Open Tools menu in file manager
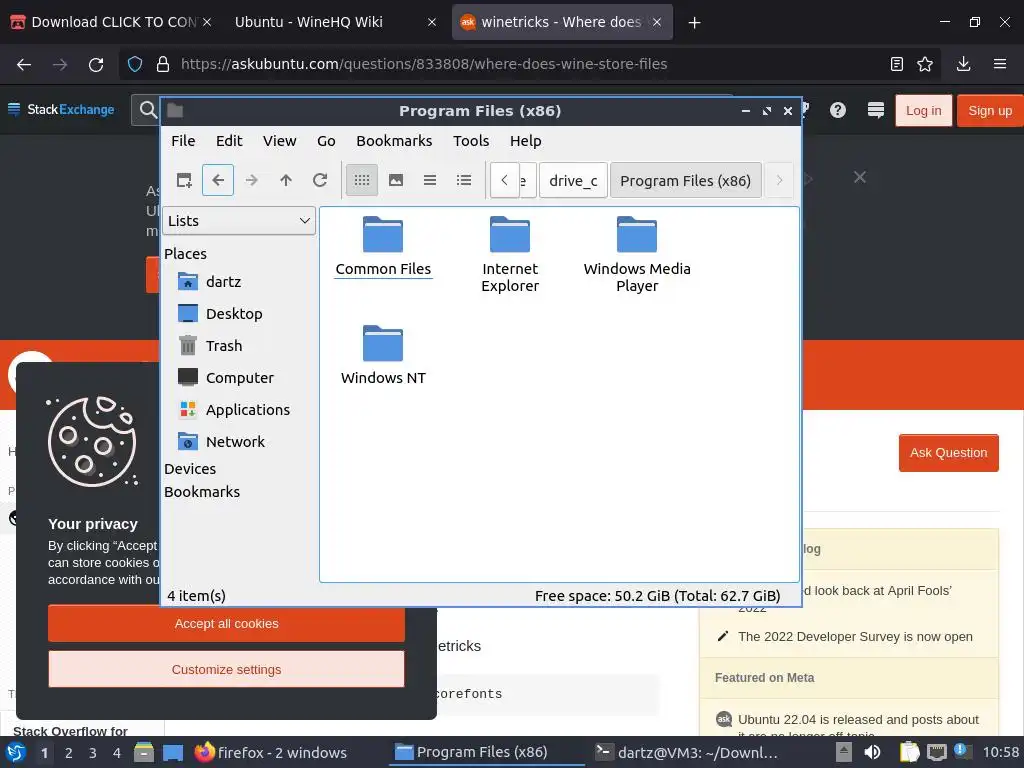 [x=471, y=141]
